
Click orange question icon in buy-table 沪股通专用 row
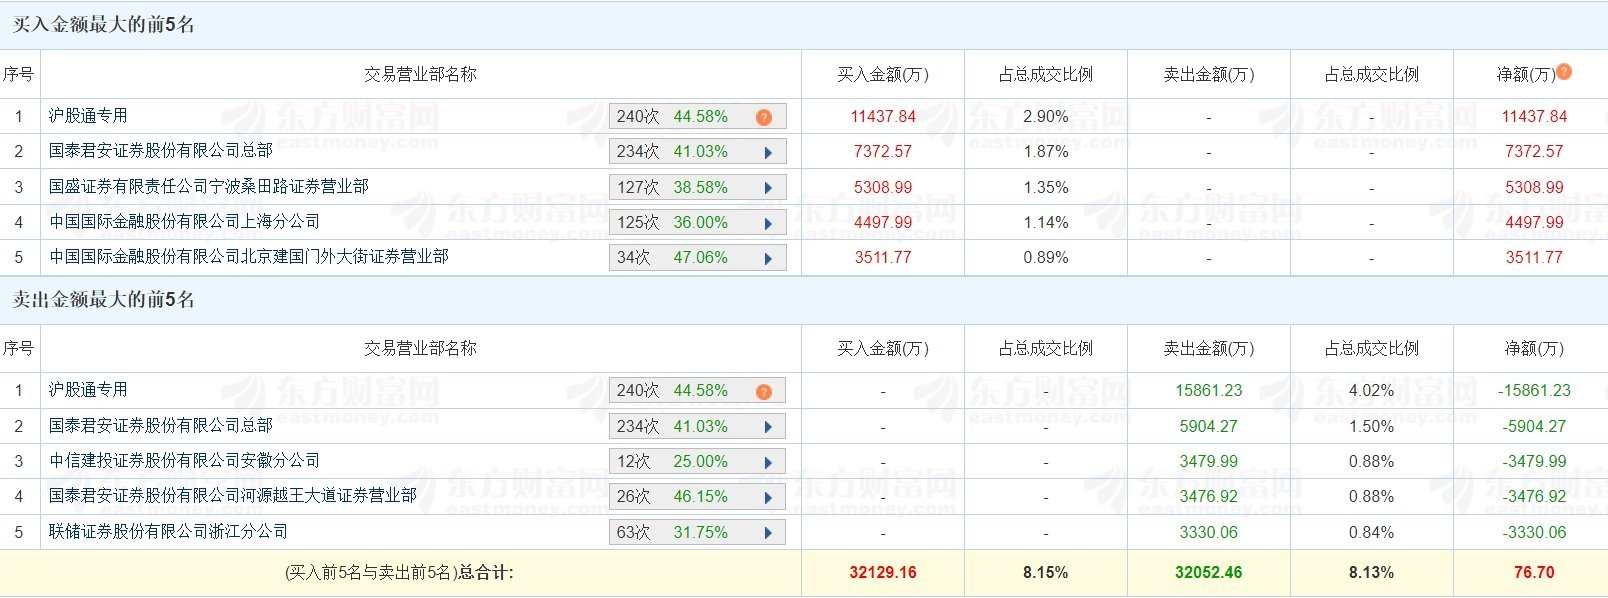pos(764,117)
